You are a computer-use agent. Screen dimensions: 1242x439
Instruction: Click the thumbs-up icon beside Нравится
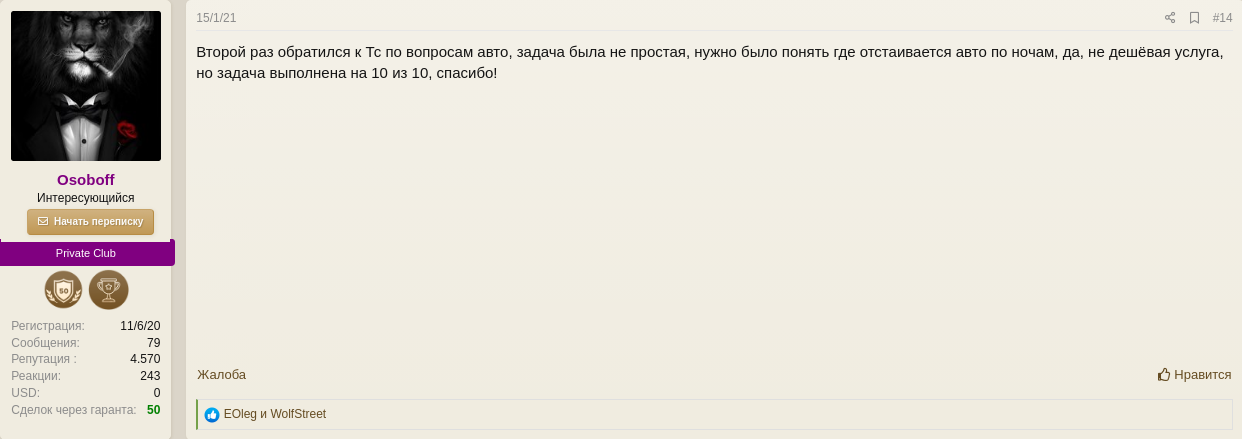[x=1164, y=375]
